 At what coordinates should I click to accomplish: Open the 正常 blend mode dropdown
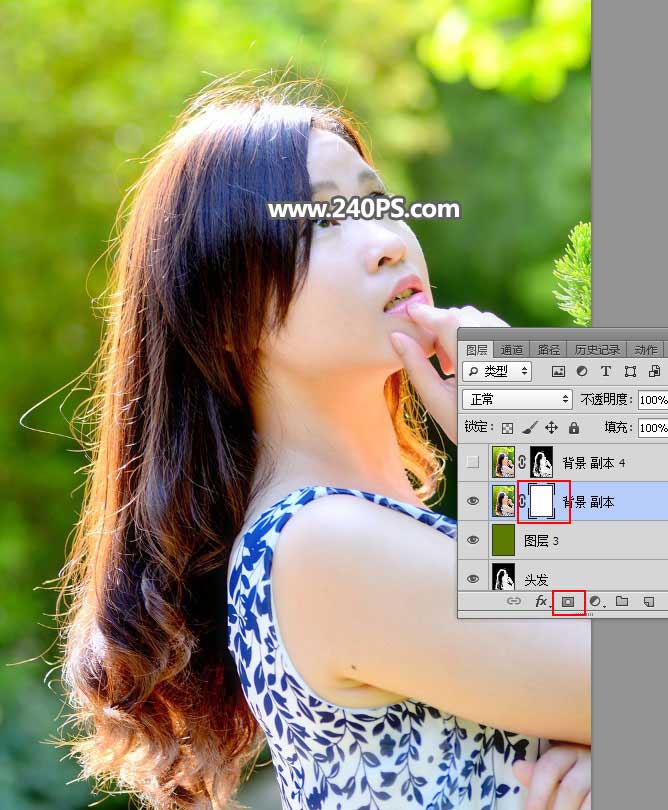pyautogui.click(x=517, y=399)
